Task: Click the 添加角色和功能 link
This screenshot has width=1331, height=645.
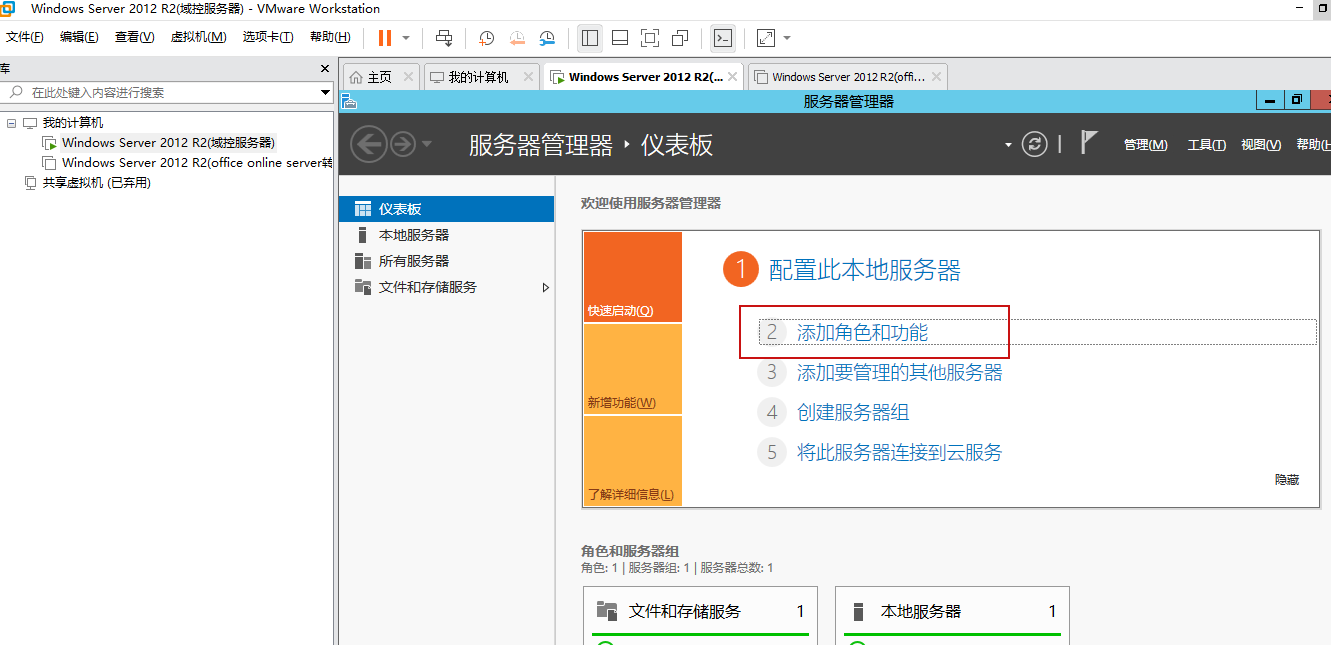Action: click(x=862, y=333)
